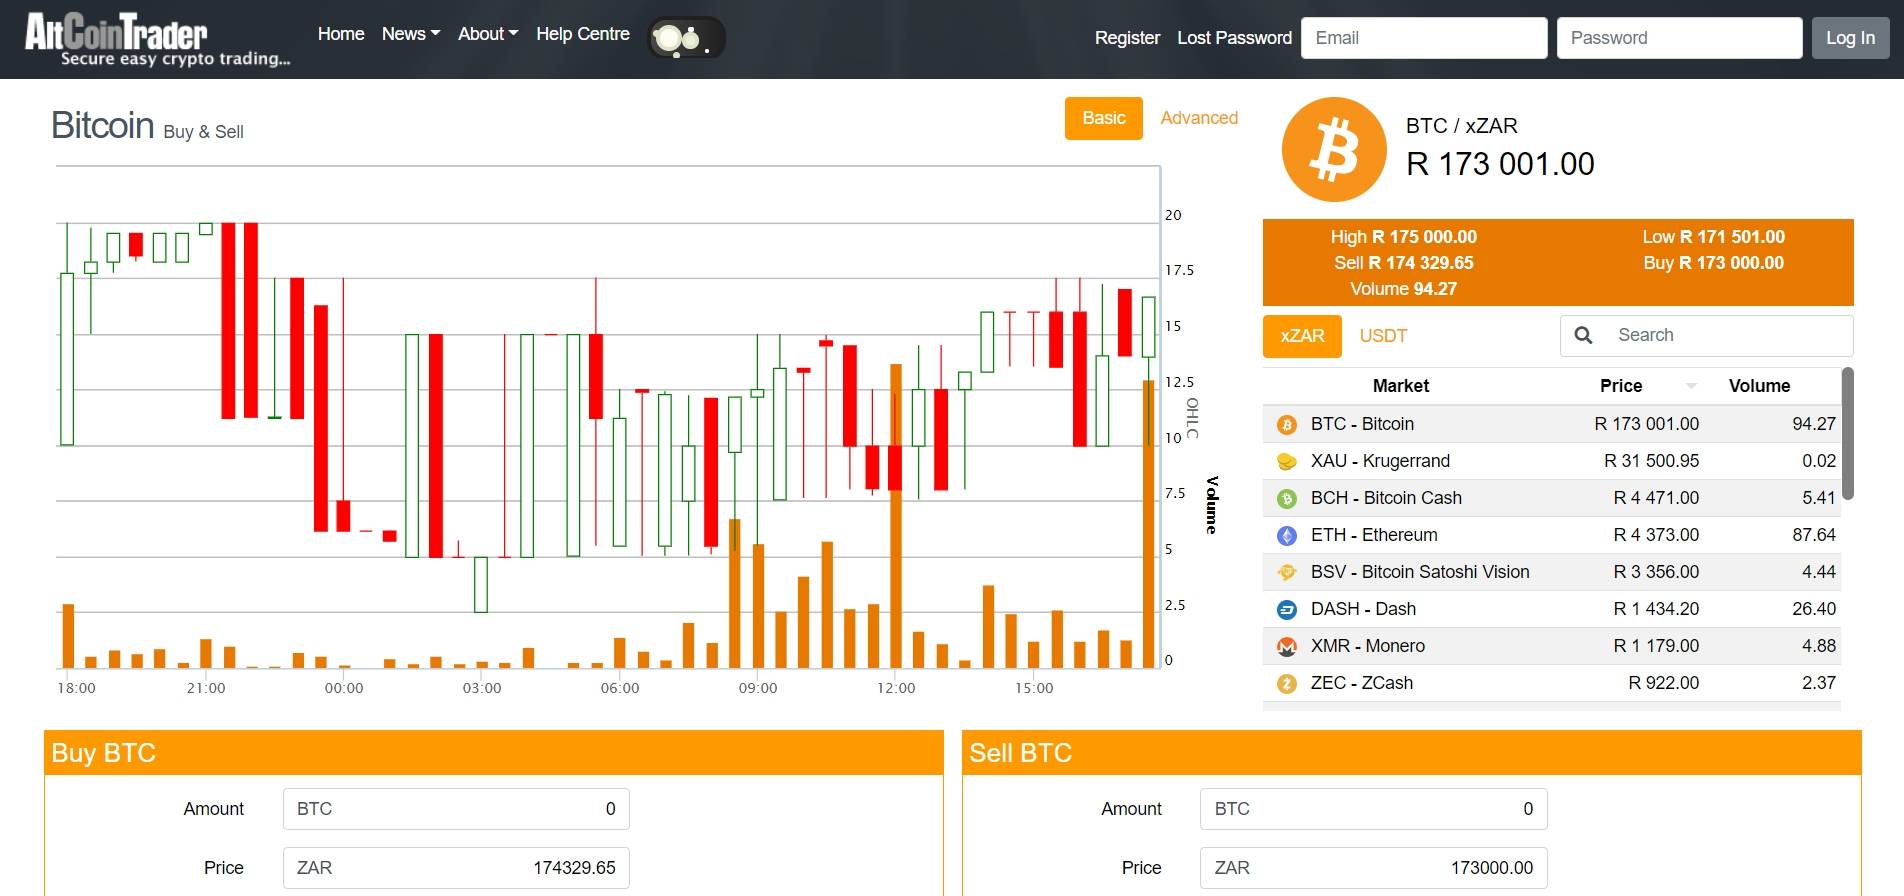Click the 12:00 chart time label
The image size is (1904, 896).
896,688
